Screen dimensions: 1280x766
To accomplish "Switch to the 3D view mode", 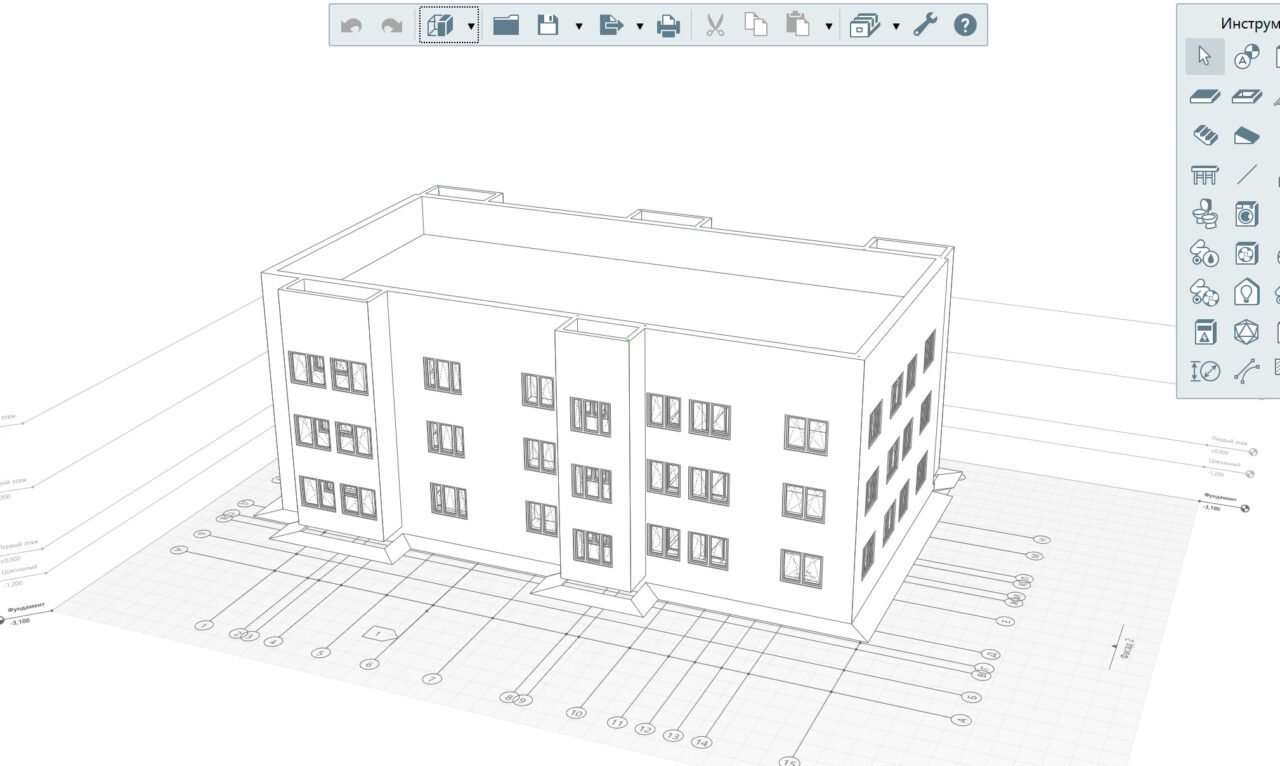I will point(440,26).
